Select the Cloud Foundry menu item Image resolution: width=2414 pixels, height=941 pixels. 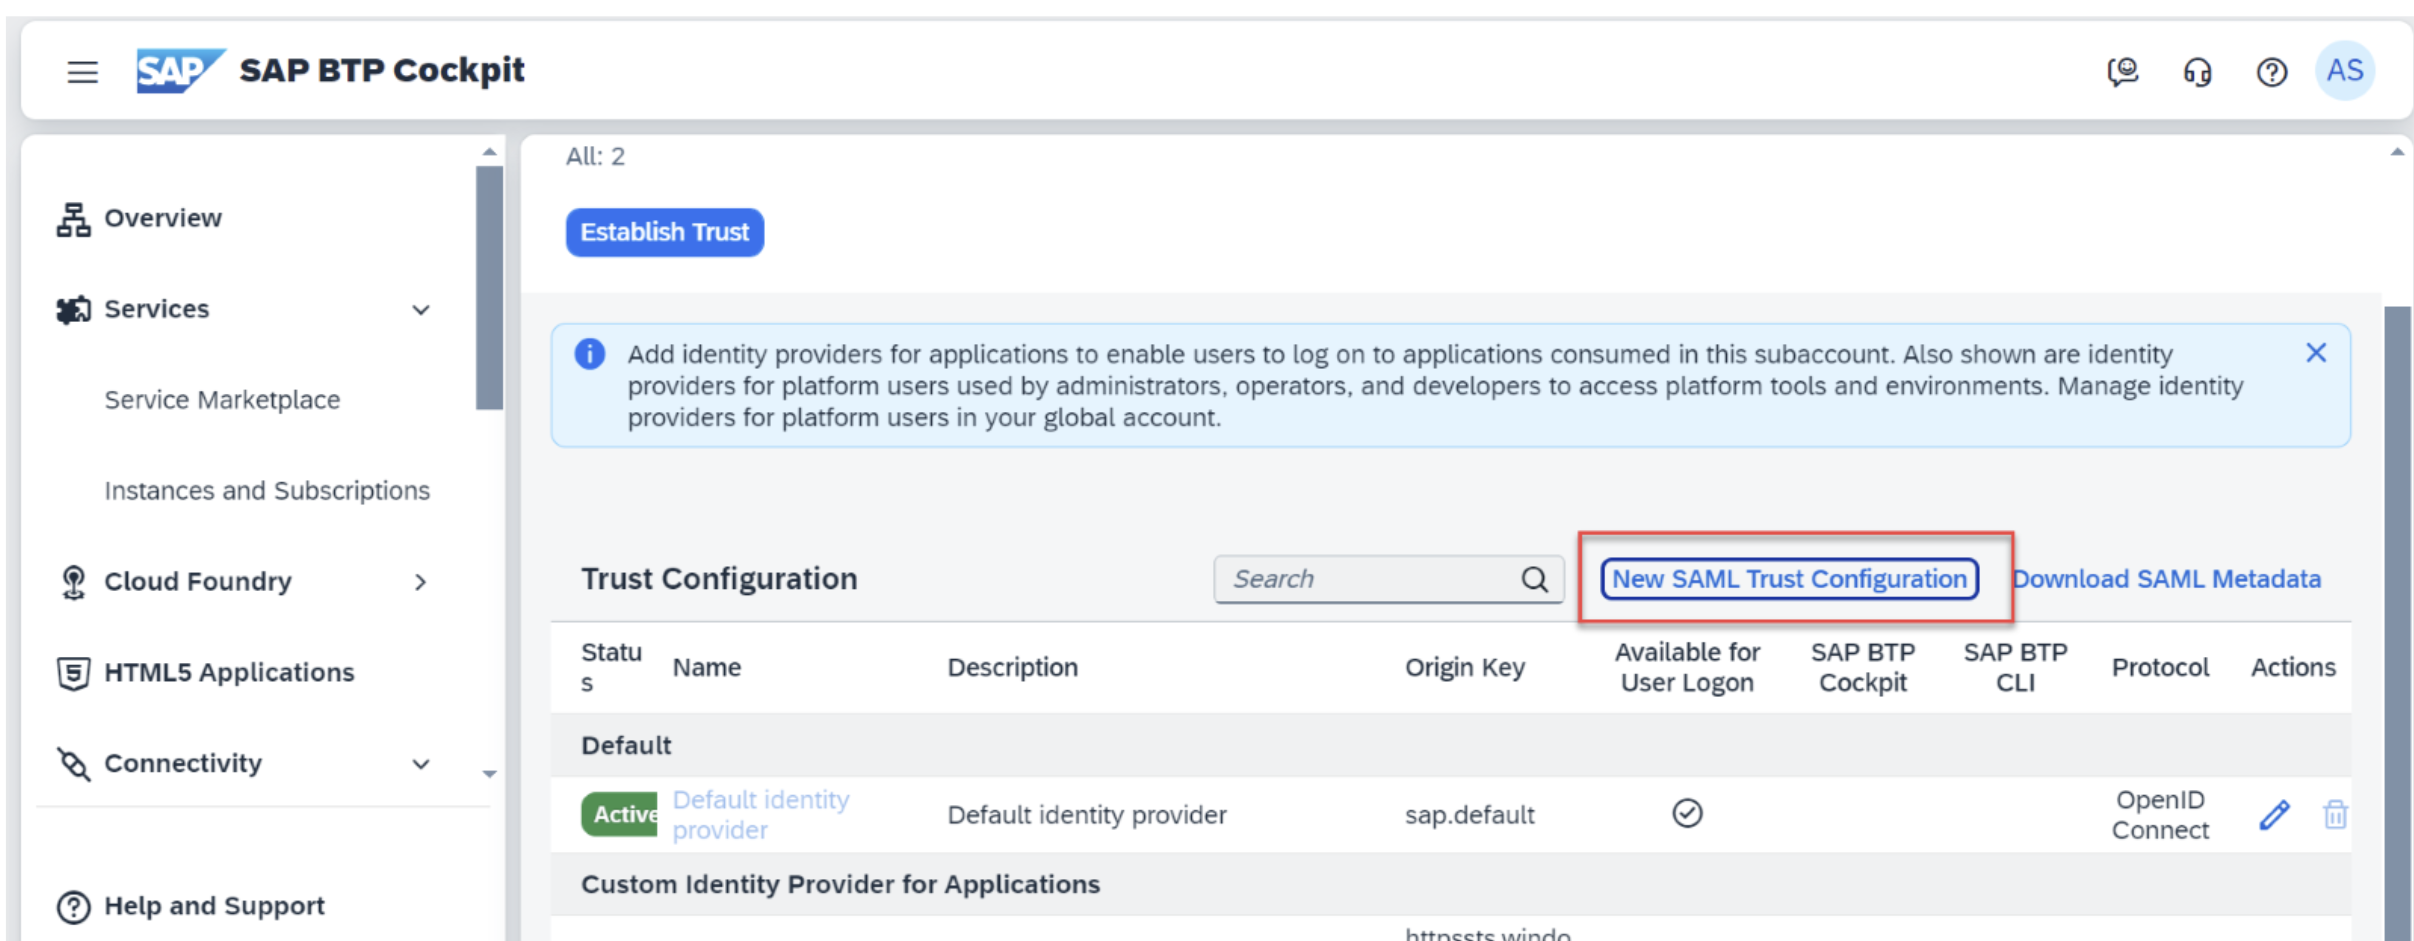tap(198, 582)
